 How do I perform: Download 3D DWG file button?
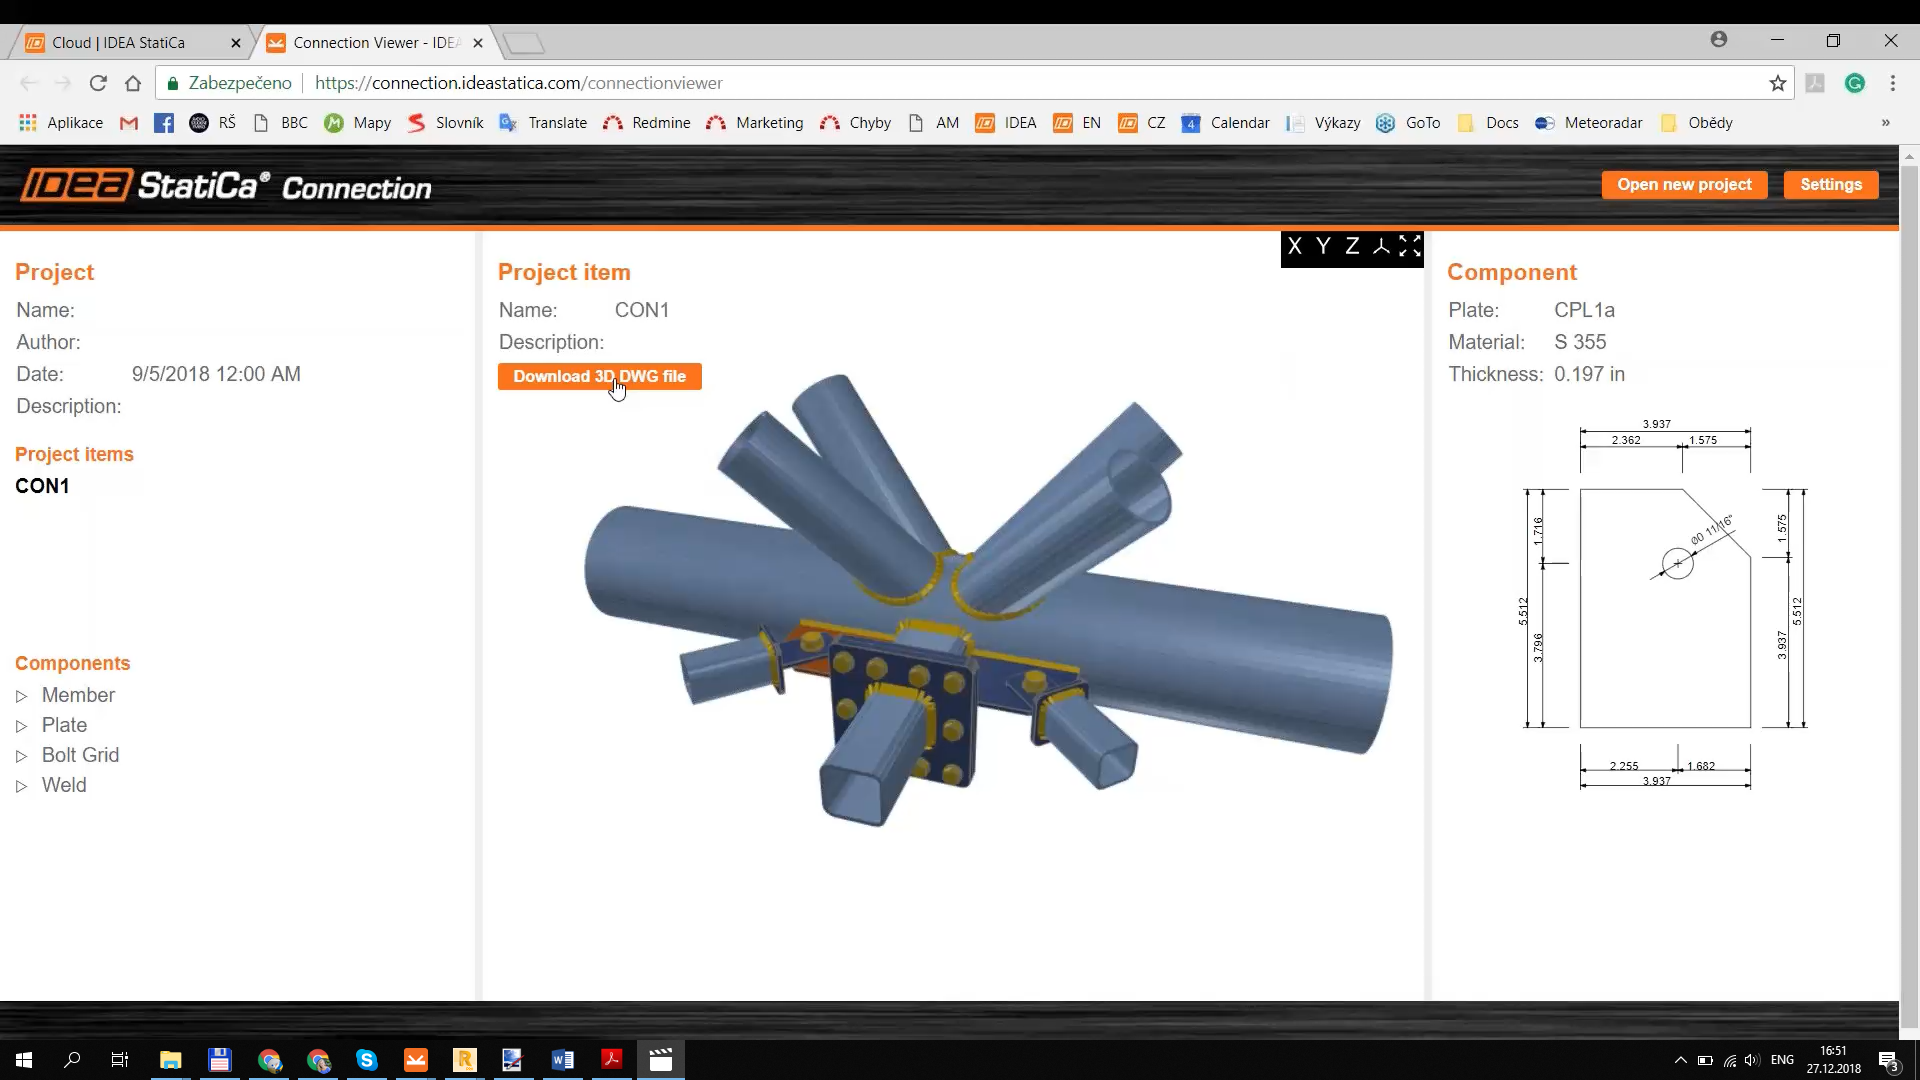click(600, 376)
